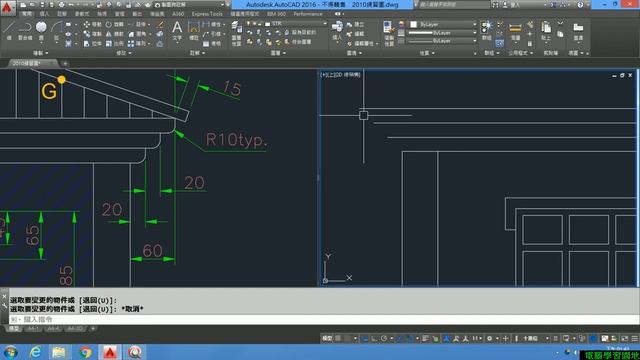Screen dimensions: 640x360
Task: Toggle hardware acceleration blue circle icon
Action: pos(593,338)
